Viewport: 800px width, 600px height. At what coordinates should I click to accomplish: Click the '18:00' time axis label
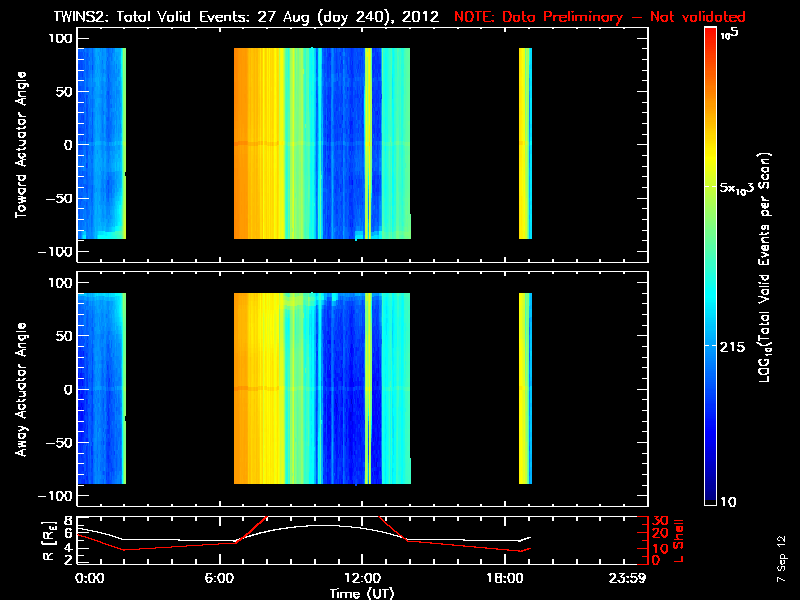[x=505, y=578]
